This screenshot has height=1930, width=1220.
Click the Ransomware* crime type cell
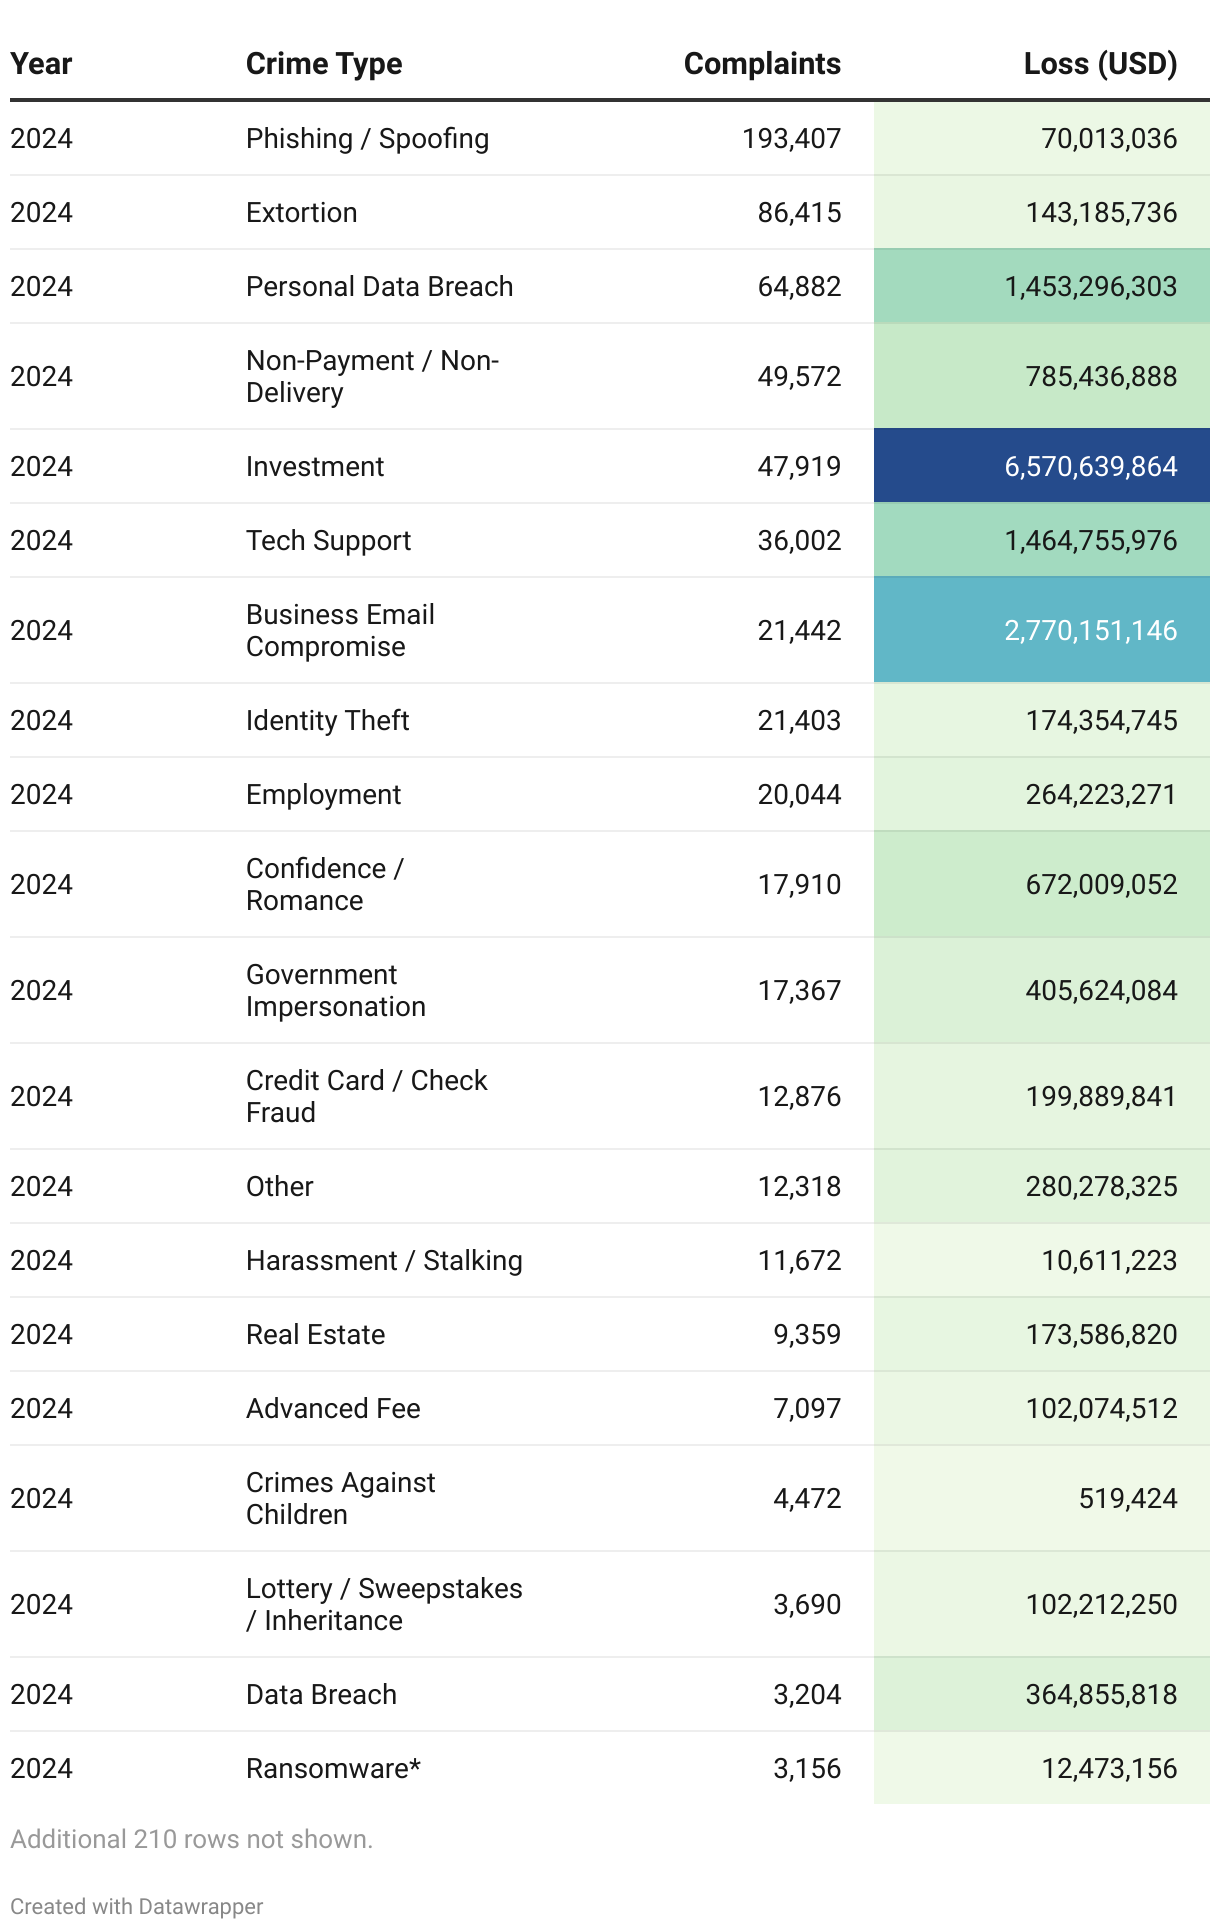pyautogui.click(x=333, y=1769)
